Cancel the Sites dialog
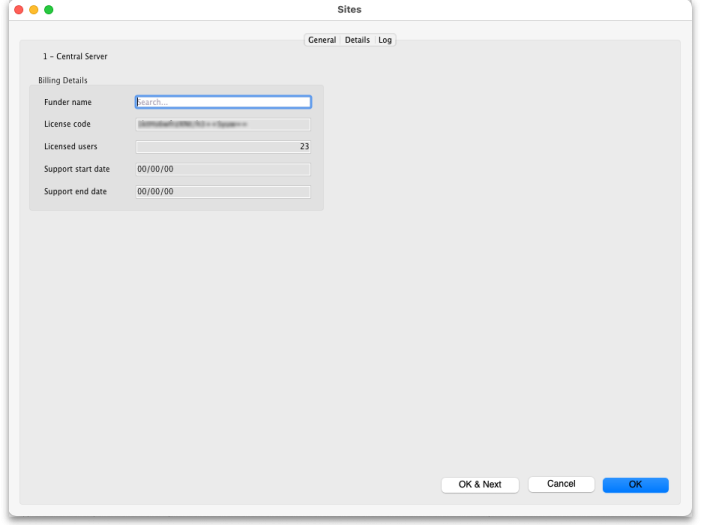 pyautogui.click(x=561, y=484)
